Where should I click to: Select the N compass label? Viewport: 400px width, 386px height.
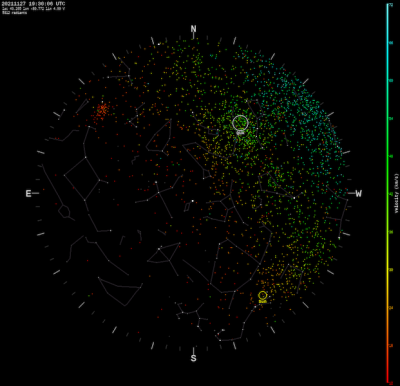click(x=193, y=29)
